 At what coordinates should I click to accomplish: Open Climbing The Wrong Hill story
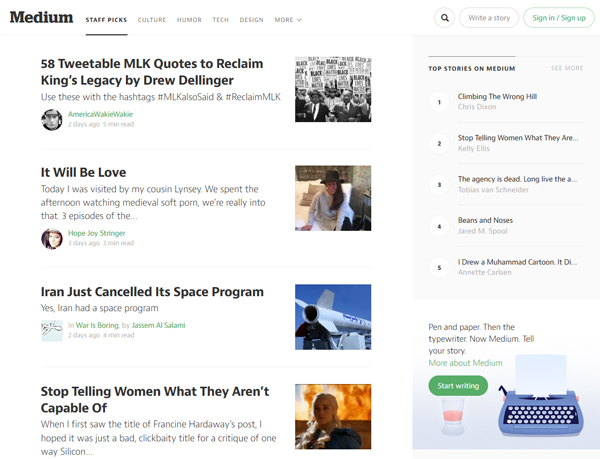pyautogui.click(x=497, y=97)
